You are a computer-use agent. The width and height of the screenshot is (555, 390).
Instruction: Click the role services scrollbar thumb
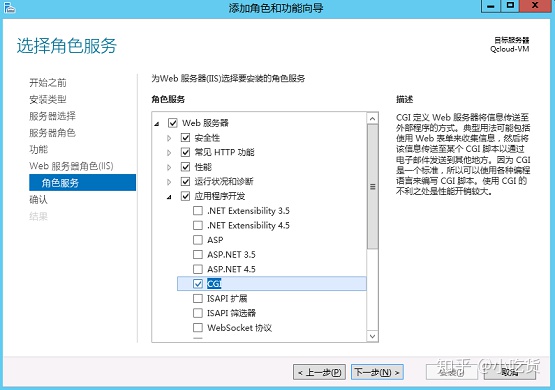click(x=372, y=187)
